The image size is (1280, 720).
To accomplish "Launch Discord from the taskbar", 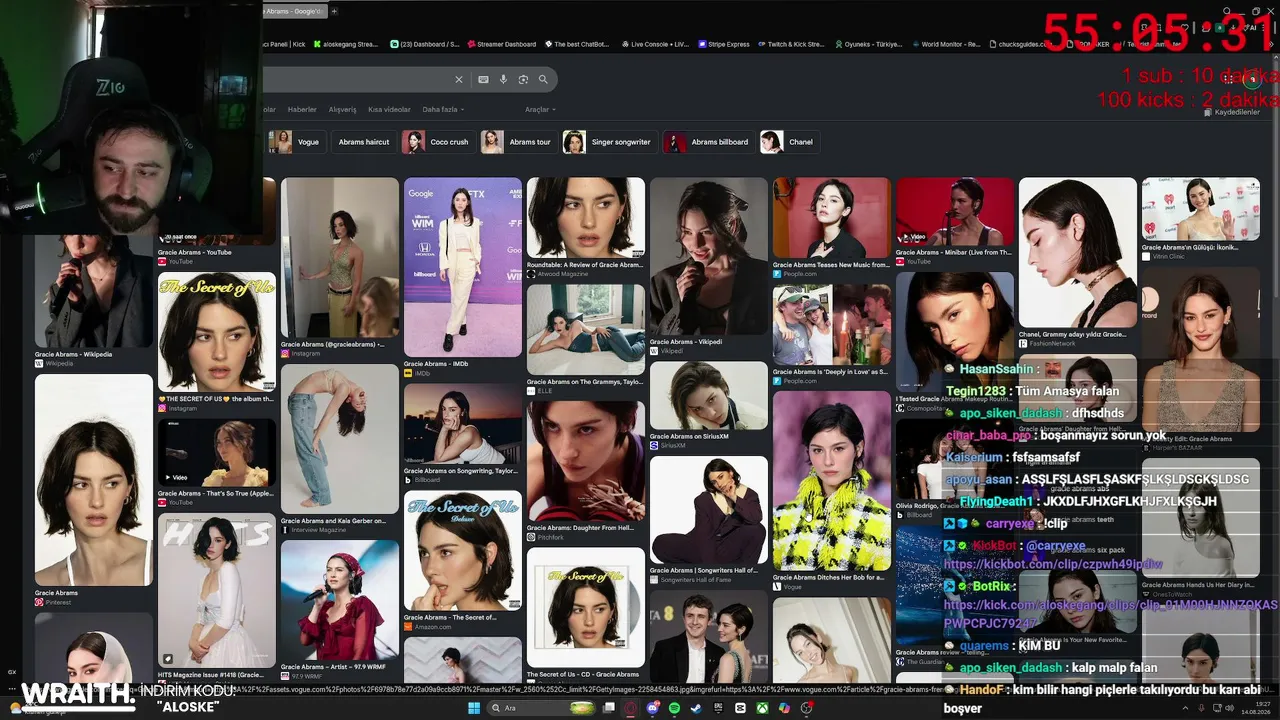I will pos(653,708).
